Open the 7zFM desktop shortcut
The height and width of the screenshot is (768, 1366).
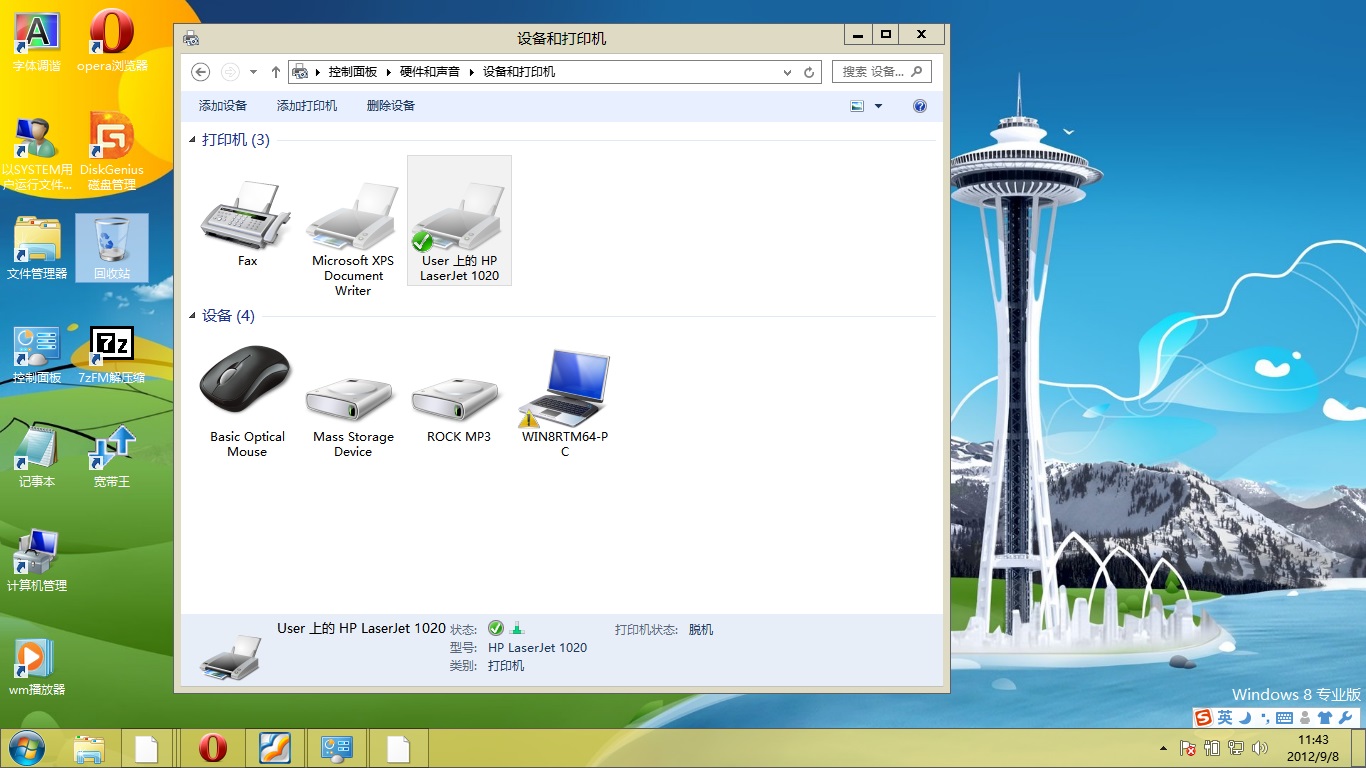112,355
